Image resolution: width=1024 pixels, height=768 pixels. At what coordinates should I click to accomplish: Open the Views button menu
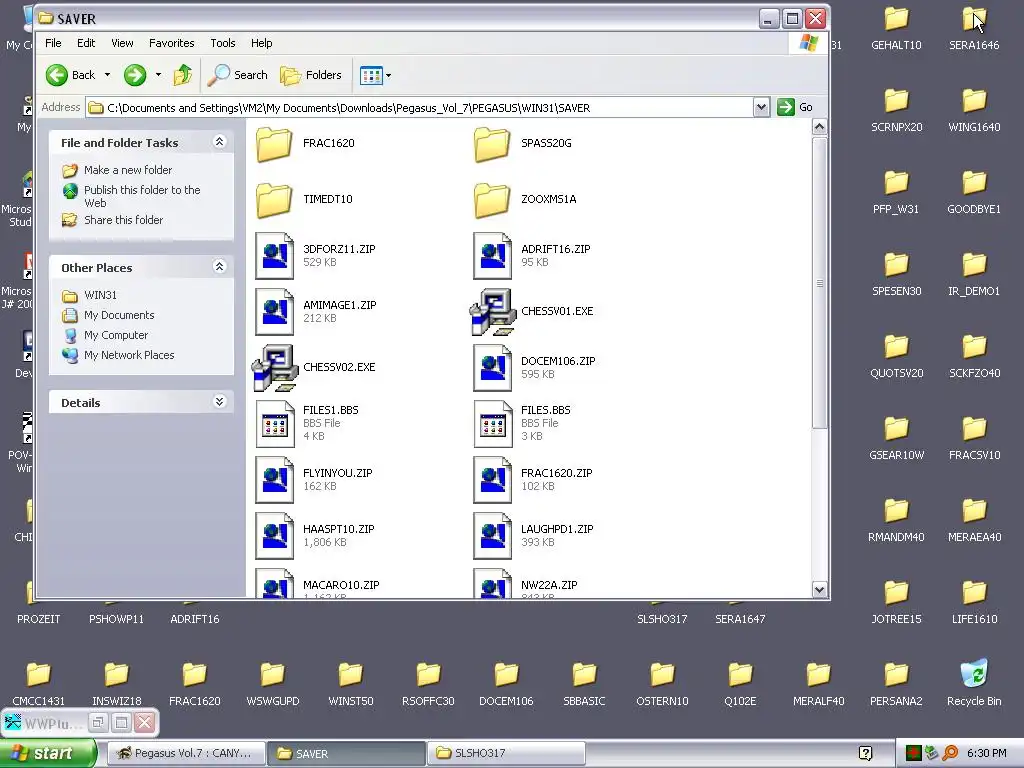tap(376, 75)
